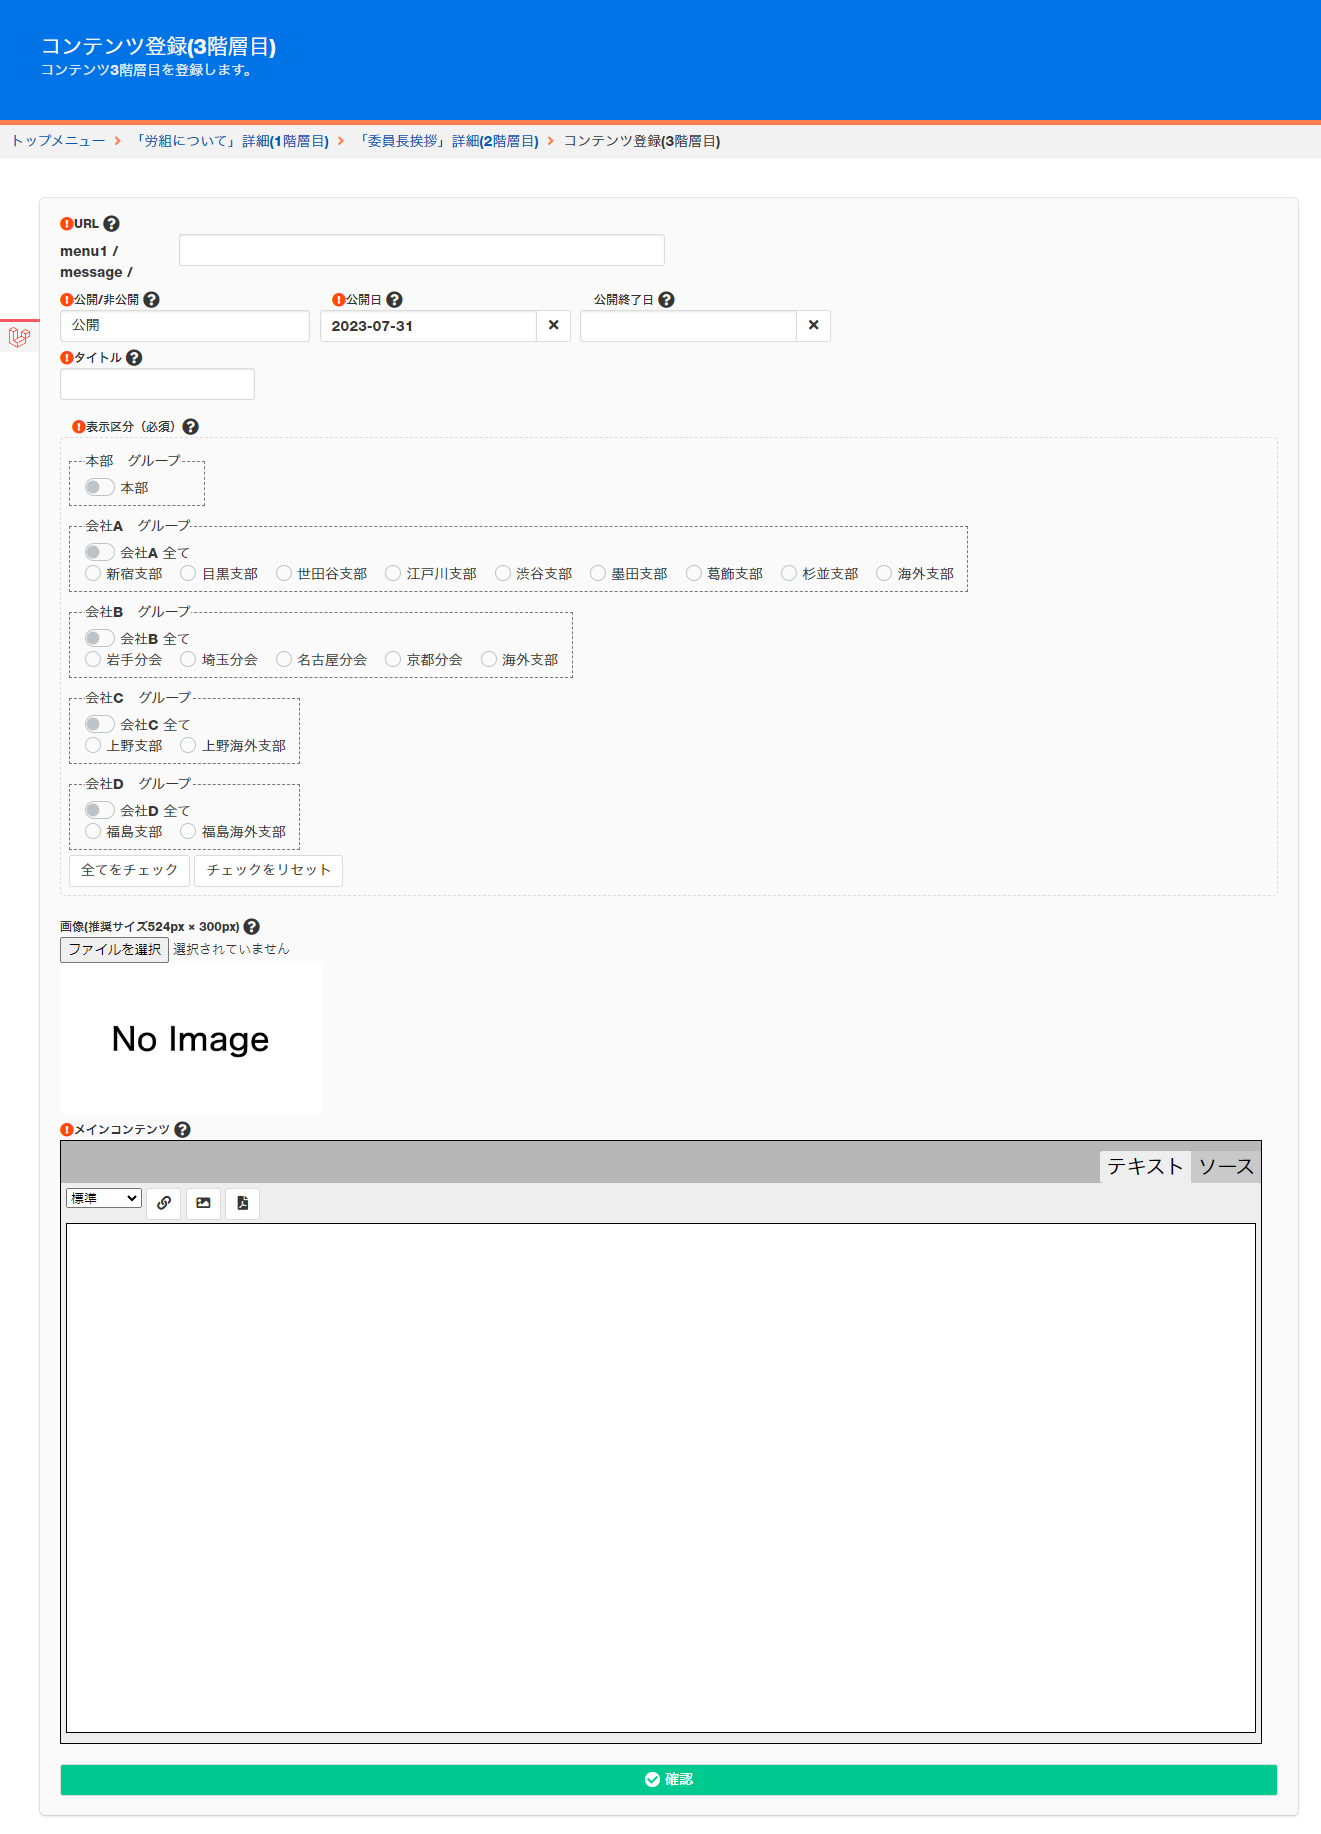Insert a PDF file with the editor file icon

[242, 1203]
